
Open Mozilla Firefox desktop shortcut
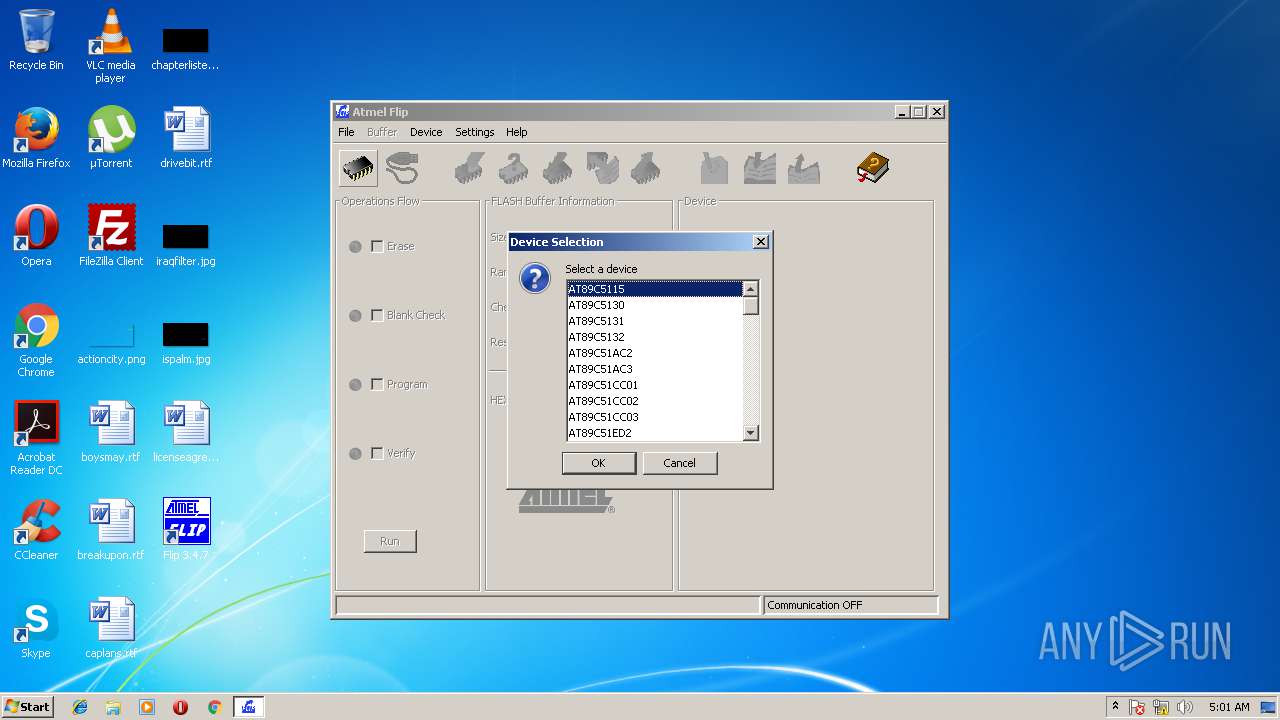click(x=36, y=138)
